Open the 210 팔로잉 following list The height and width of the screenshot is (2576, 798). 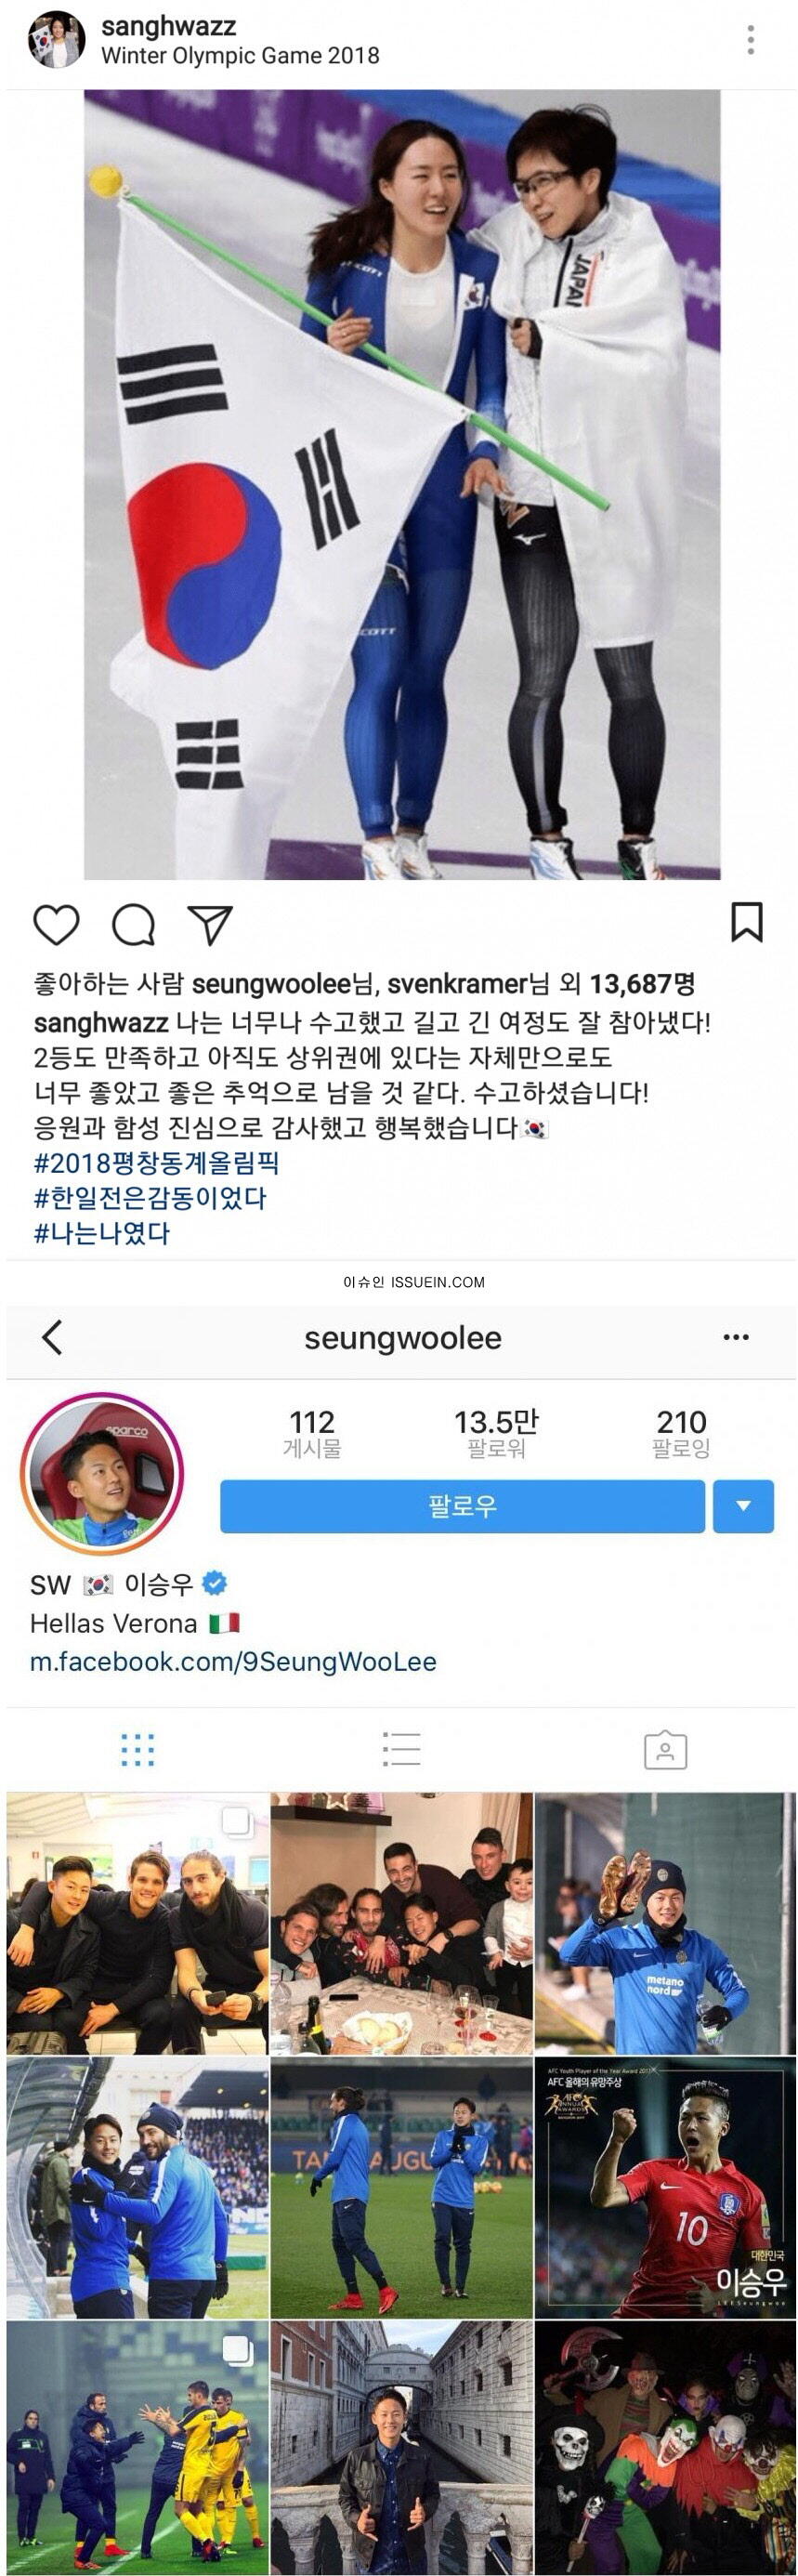click(681, 1434)
